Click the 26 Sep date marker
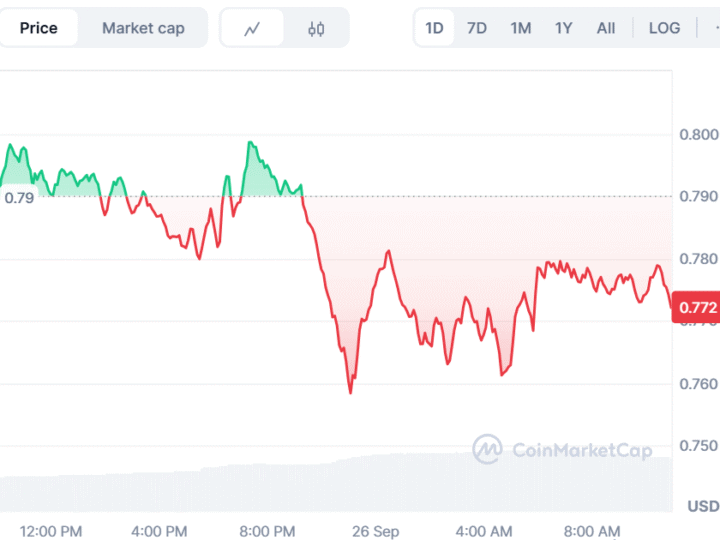Viewport: 720px width, 540px height. point(377,531)
